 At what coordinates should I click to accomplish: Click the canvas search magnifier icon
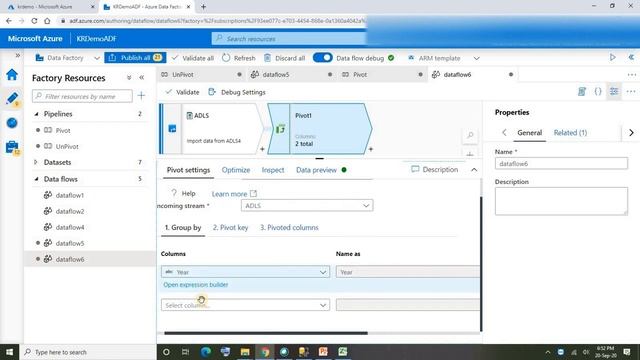(470, 136)
